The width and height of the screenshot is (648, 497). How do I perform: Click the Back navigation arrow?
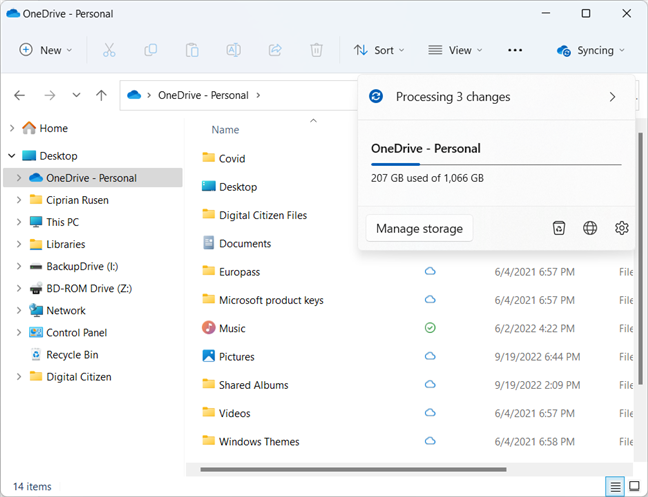[19, 95]
